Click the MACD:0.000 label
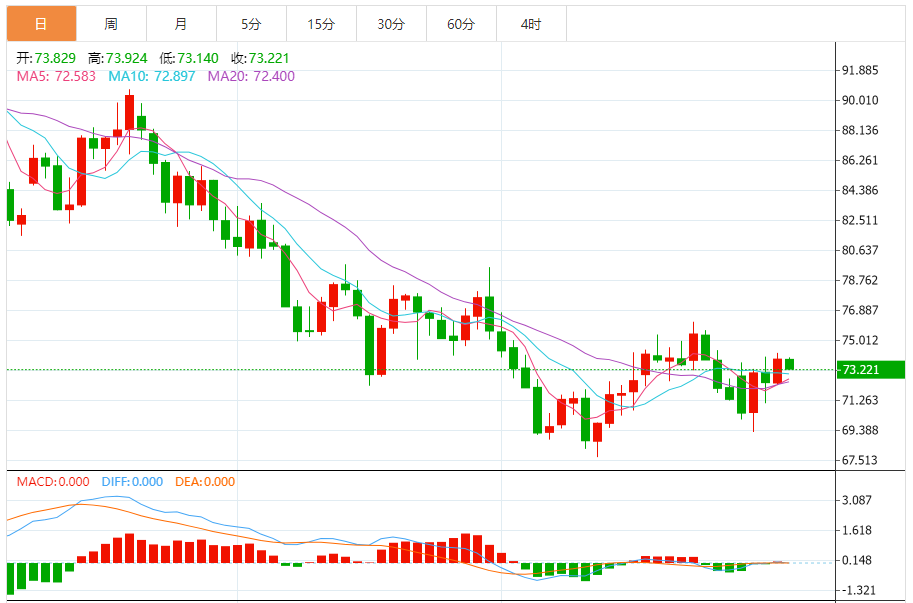The height and width of the screenshot is (603, 913). [x=53, y=482]
